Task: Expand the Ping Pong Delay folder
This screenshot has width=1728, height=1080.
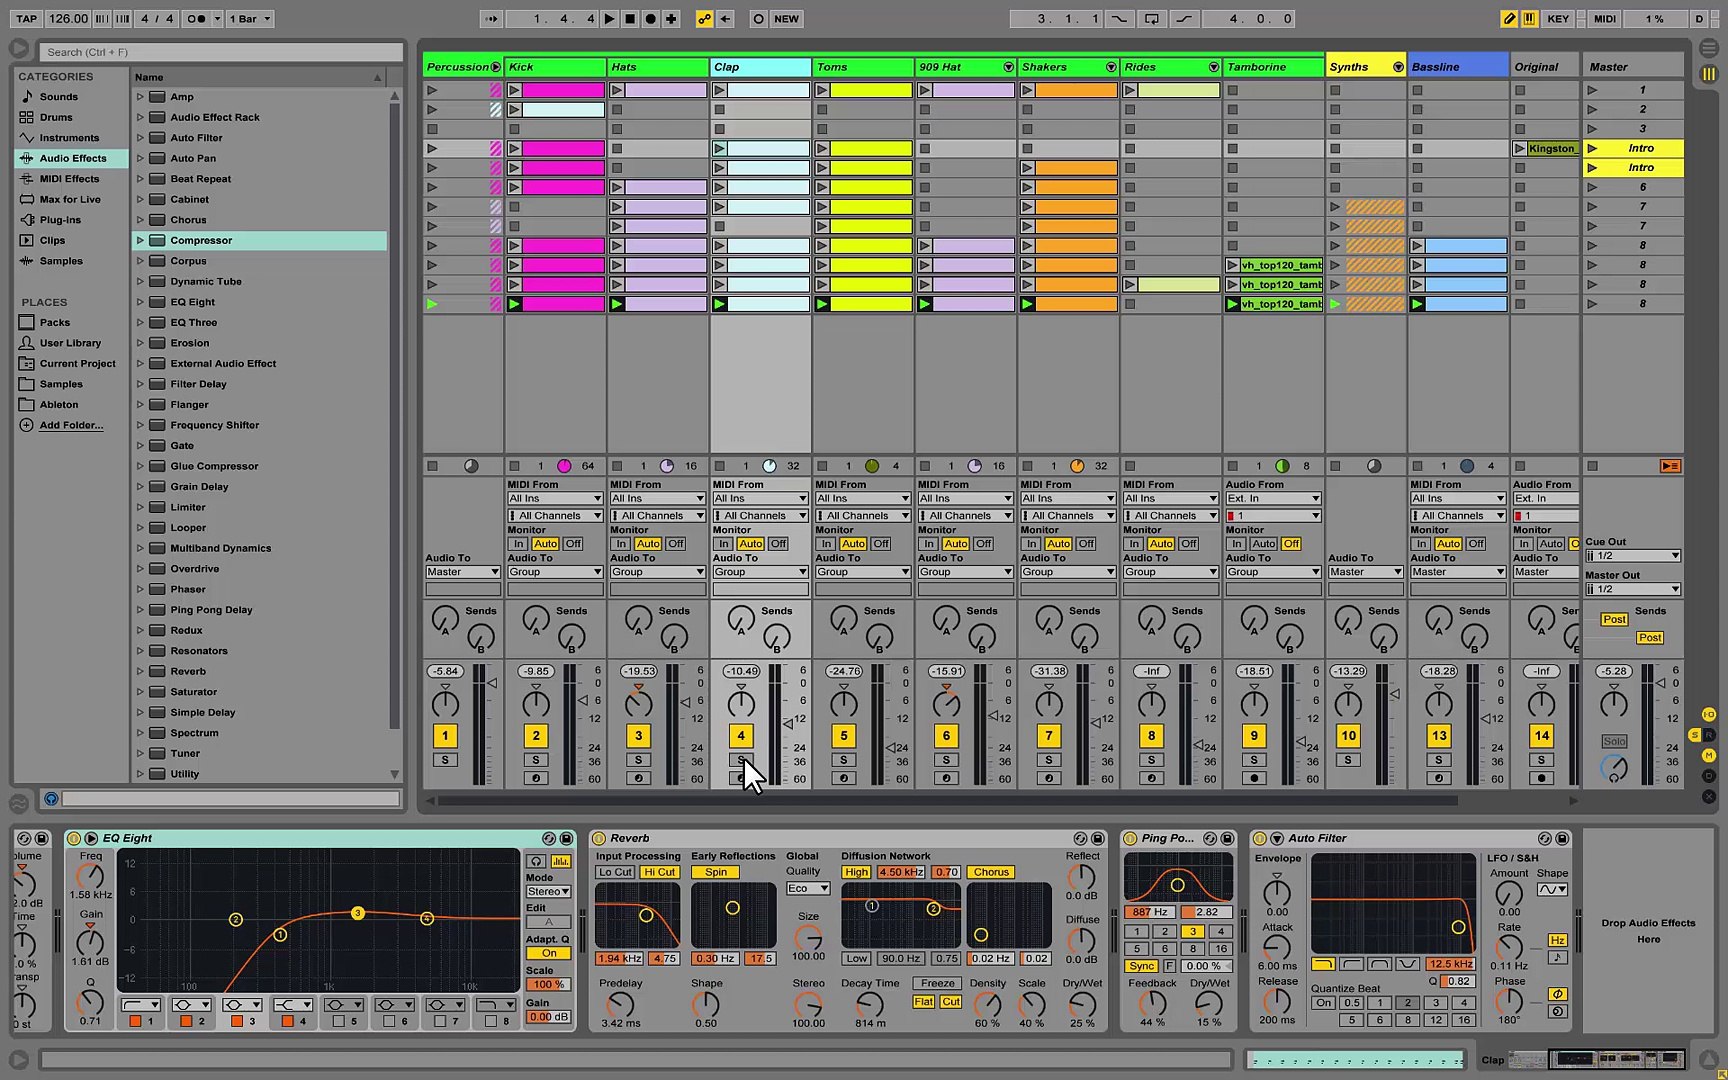Action: 140,610
